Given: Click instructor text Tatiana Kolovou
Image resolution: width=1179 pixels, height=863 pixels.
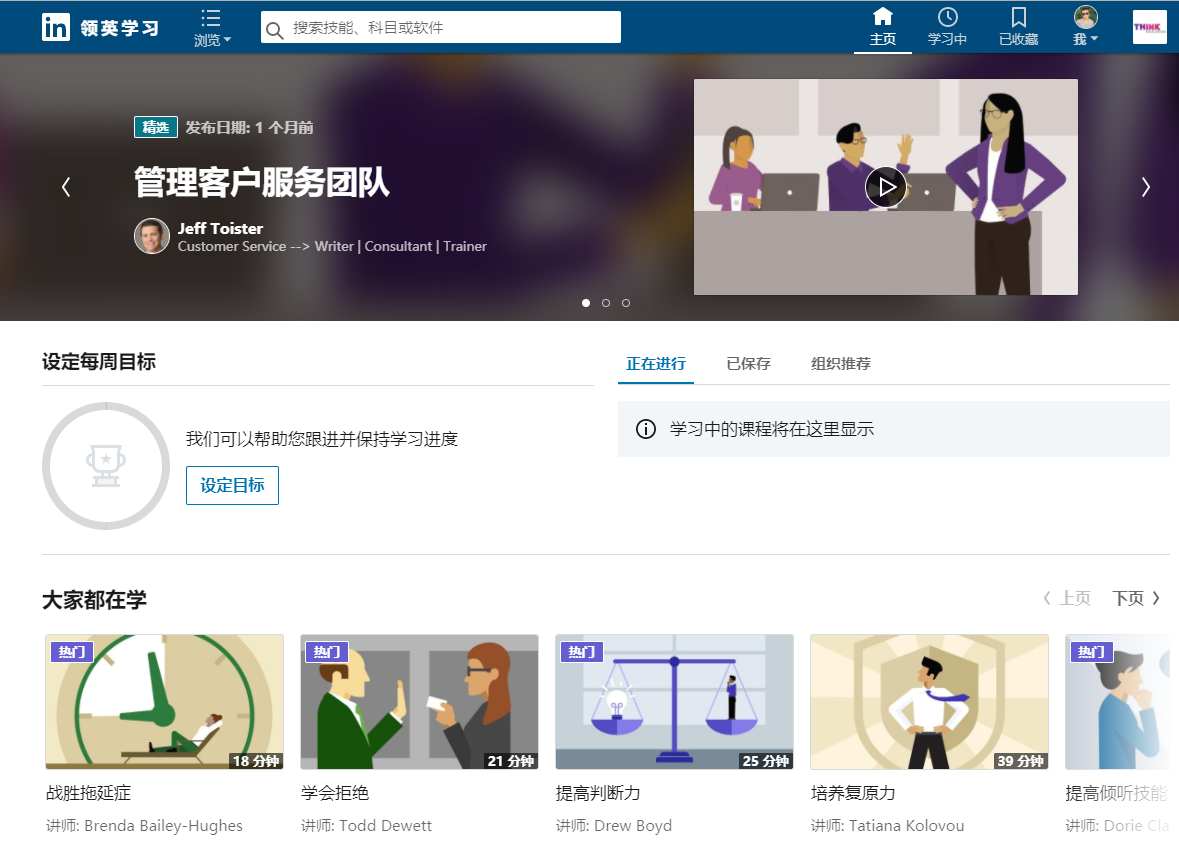Looking at the screenshot, I should (906, 825).
